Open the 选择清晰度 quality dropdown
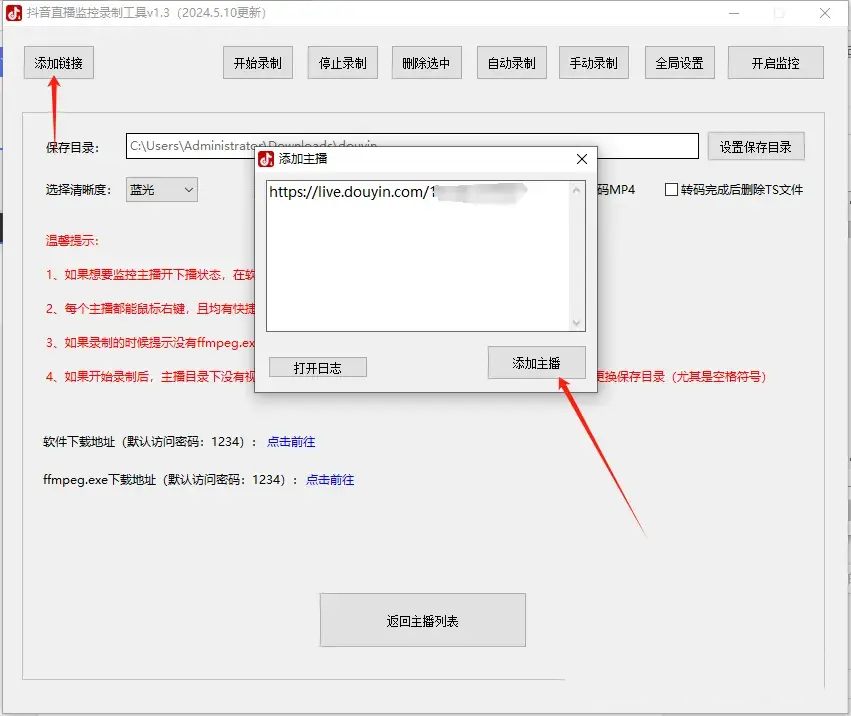851x716 pixels. point(162,190)
